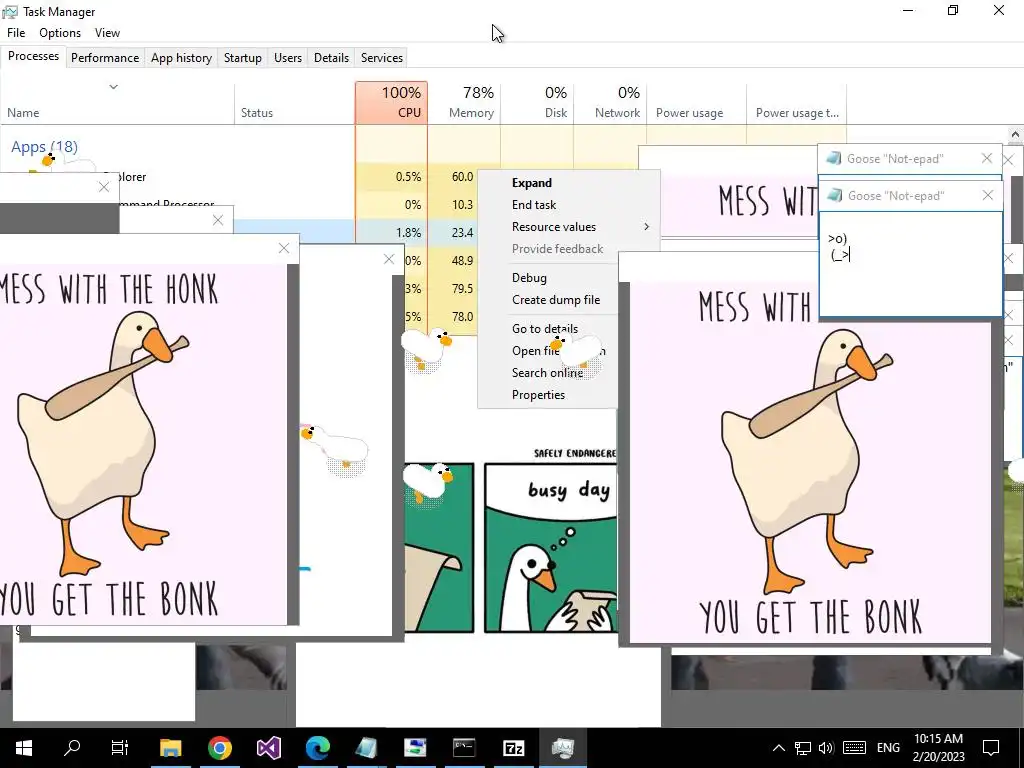Collapse sort chevron above Name column
Image resolution: width=1024 pixels, height=768 pixels.
click(113, 87)
